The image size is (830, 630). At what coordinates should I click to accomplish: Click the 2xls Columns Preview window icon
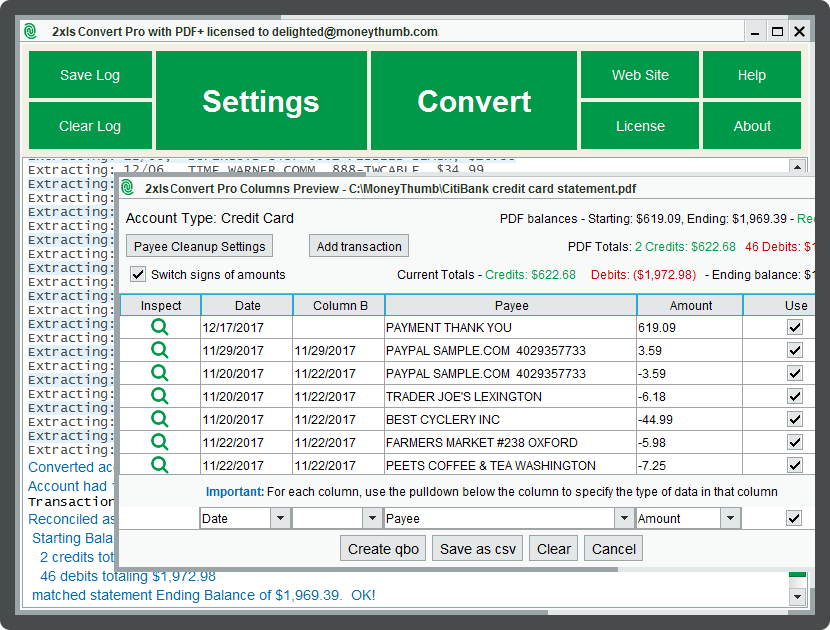tap(128, 188)
